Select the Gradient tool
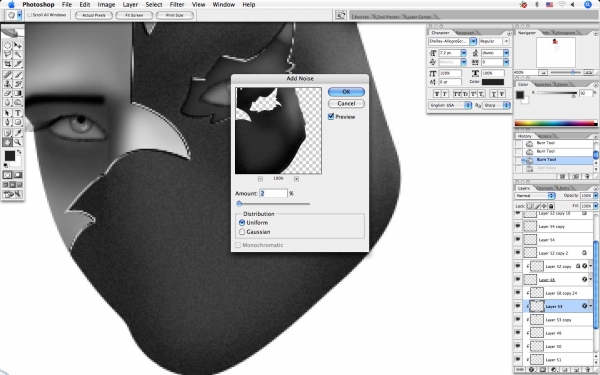The height and width of the screenshot is (375, 600). 18,93
